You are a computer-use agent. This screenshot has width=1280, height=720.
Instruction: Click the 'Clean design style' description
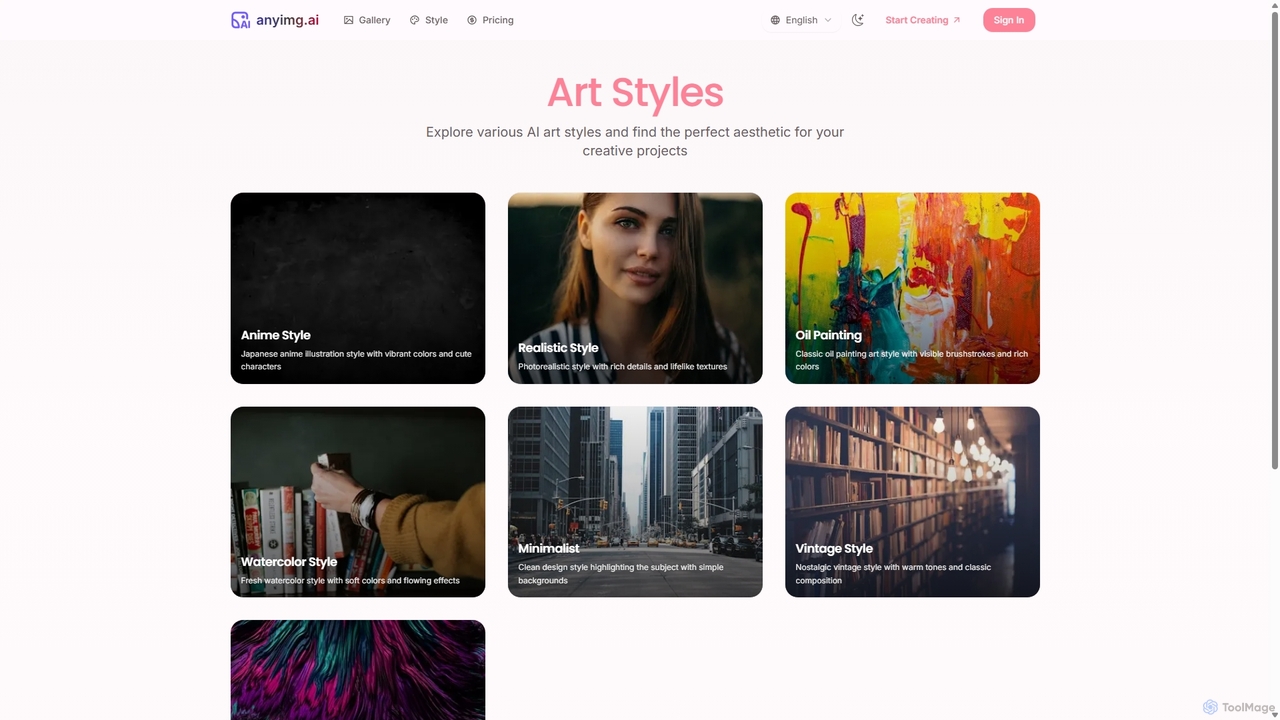620,574
